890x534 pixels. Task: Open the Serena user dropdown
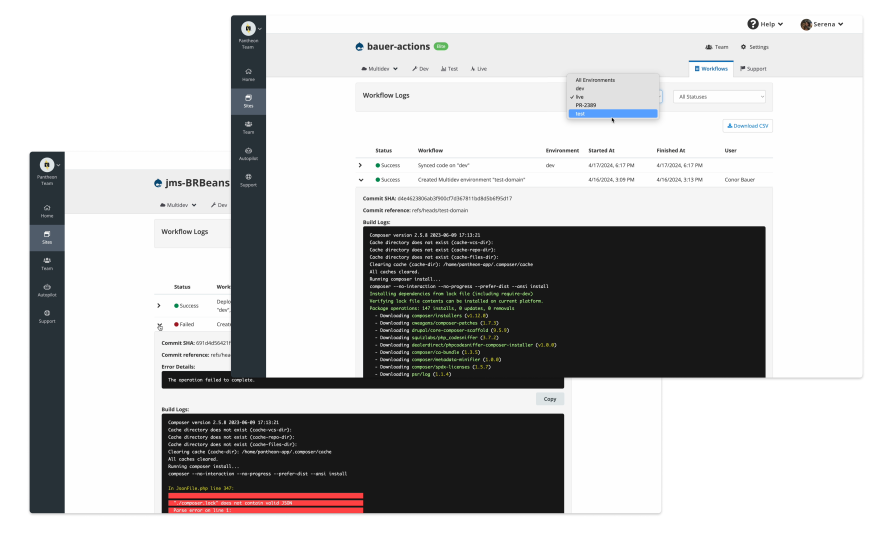coord(822,24)
